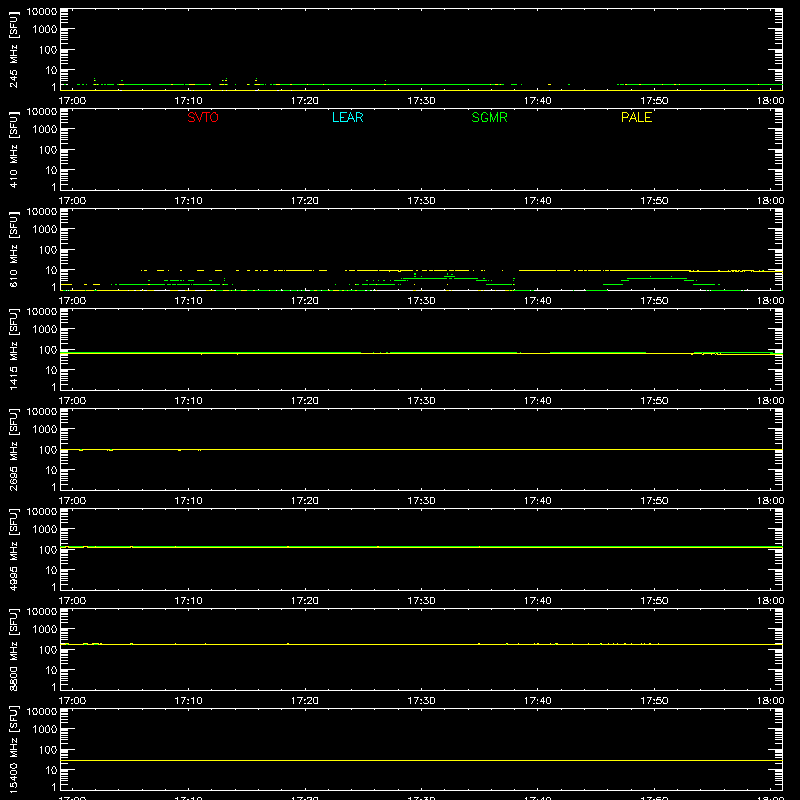This screenshot has width=800, height=800.
Task: Click 17:00 time label under 245 MHz panel
Action: [x=72, y=101]
